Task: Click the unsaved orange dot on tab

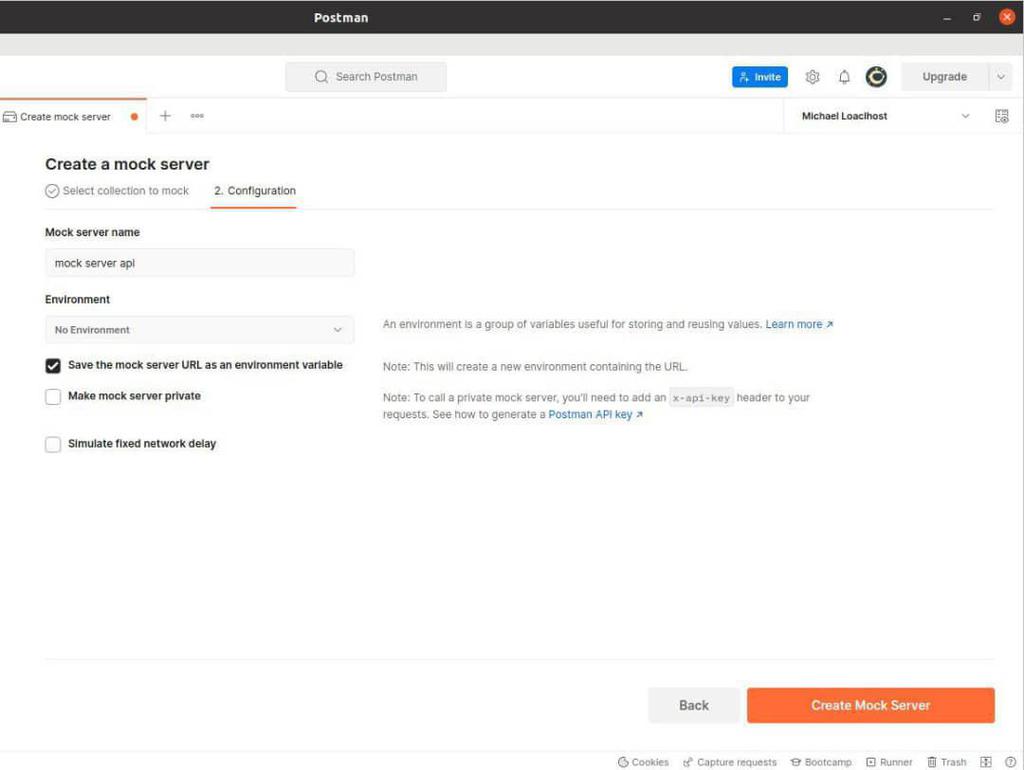Action: pos(134,117)
